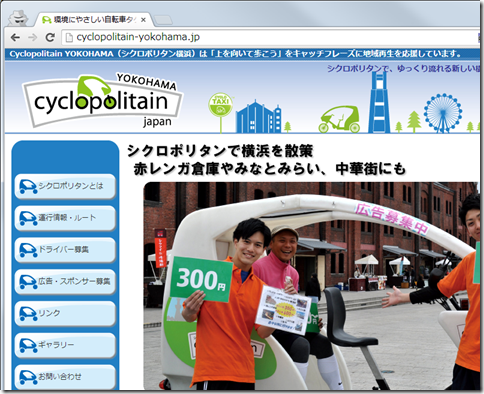This screenshot has height=394, width=484.
Task: Click the blue Landmark Tower illustration
Action: (x=379, y=102)
